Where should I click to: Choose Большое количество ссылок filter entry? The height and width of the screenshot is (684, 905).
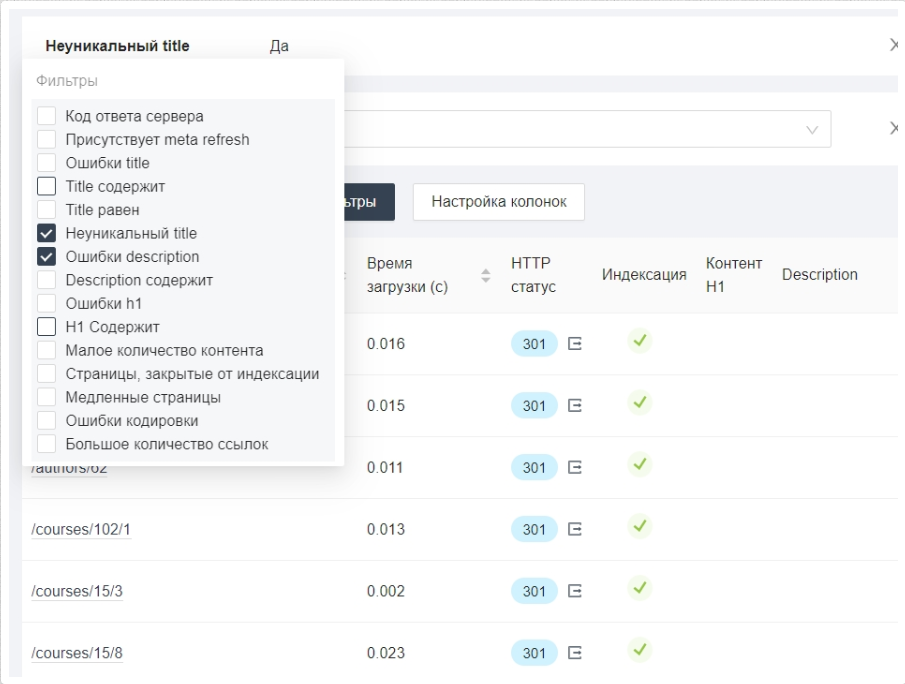[46, 444]
